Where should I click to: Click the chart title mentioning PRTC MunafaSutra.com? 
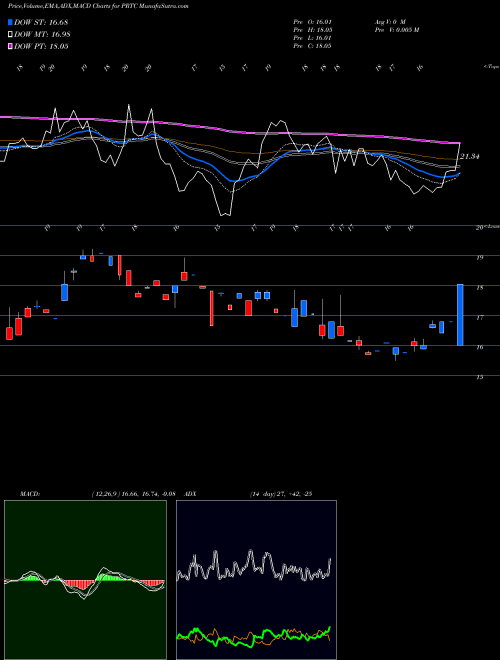[98, 6]
